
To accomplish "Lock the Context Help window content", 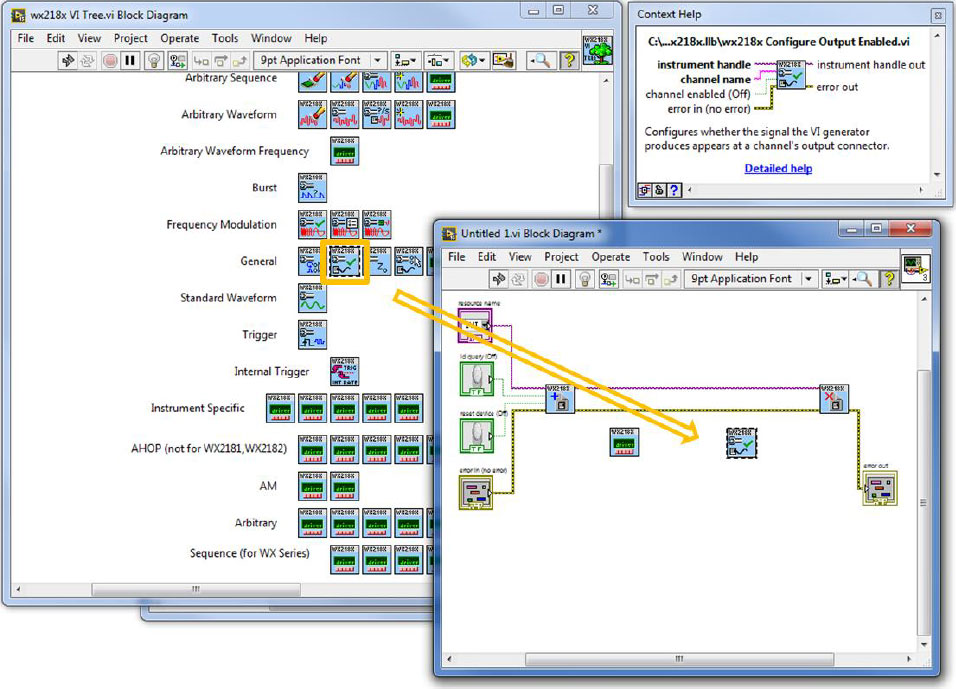I will click(660, 189).
